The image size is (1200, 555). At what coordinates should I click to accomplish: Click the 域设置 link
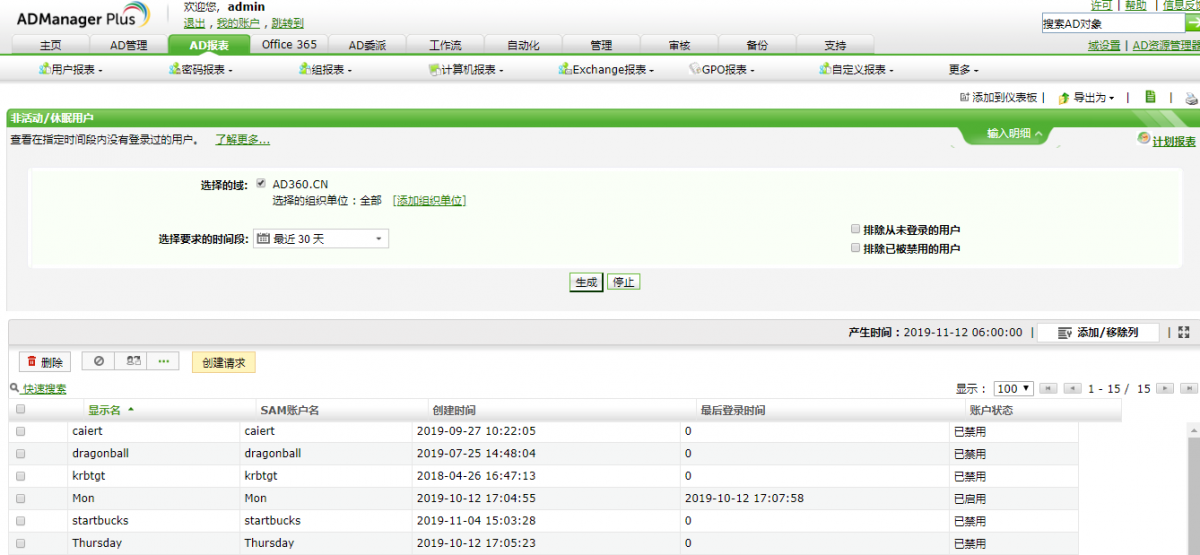click(1104, 45)
